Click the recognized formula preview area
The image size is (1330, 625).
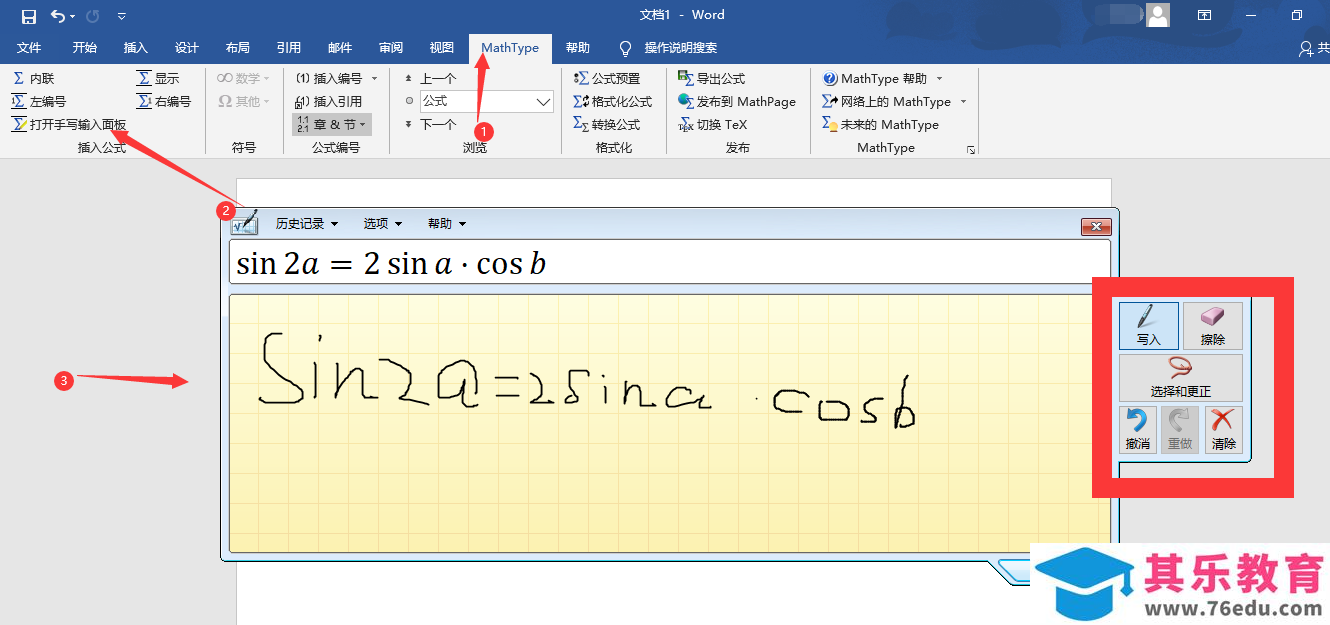point(669,264)
